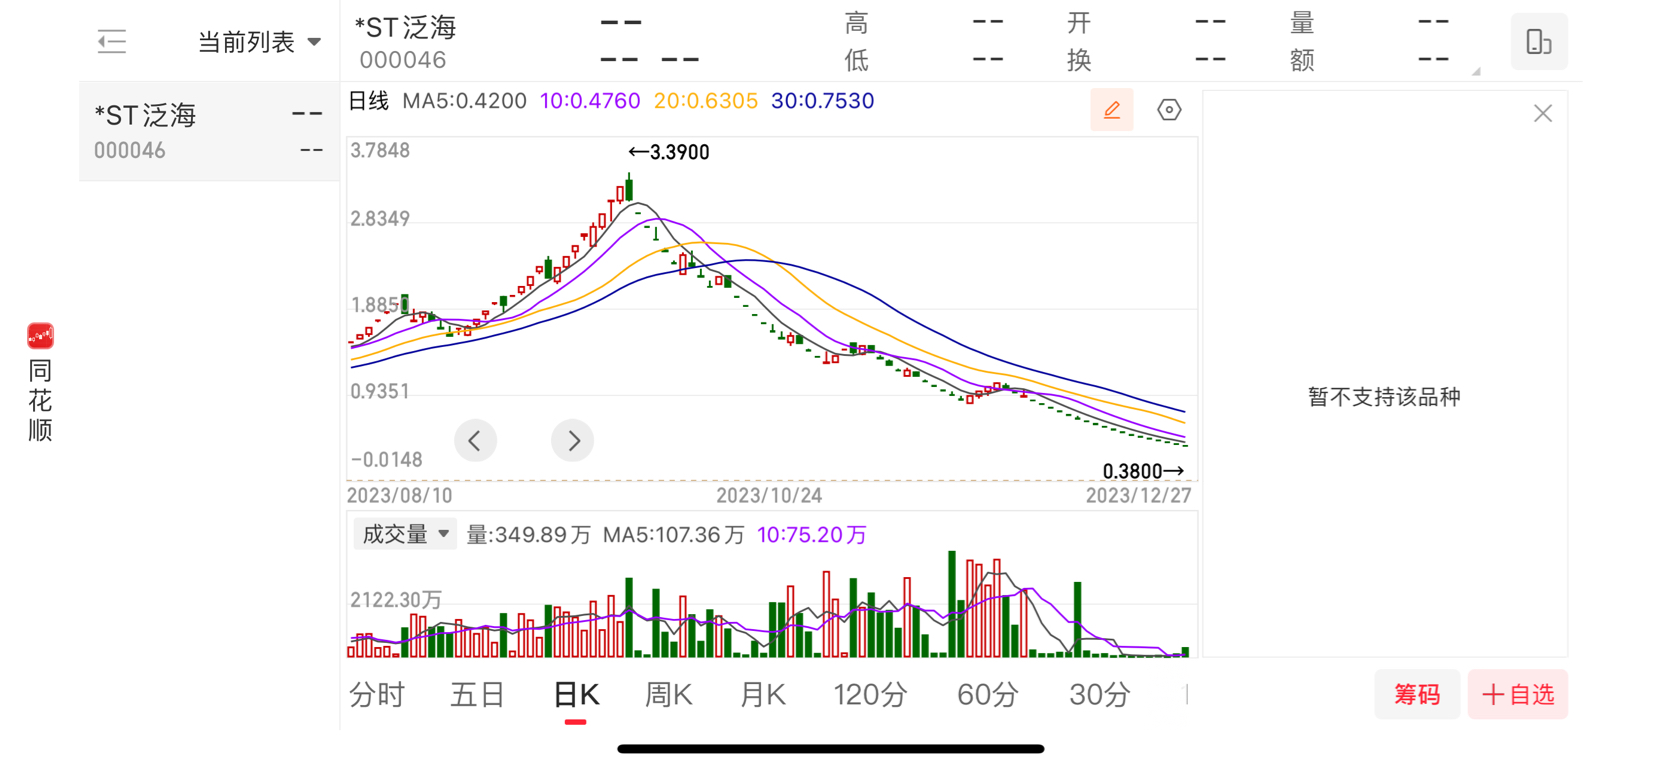Tap the 2023/10/24 date label

pos(769,495)
